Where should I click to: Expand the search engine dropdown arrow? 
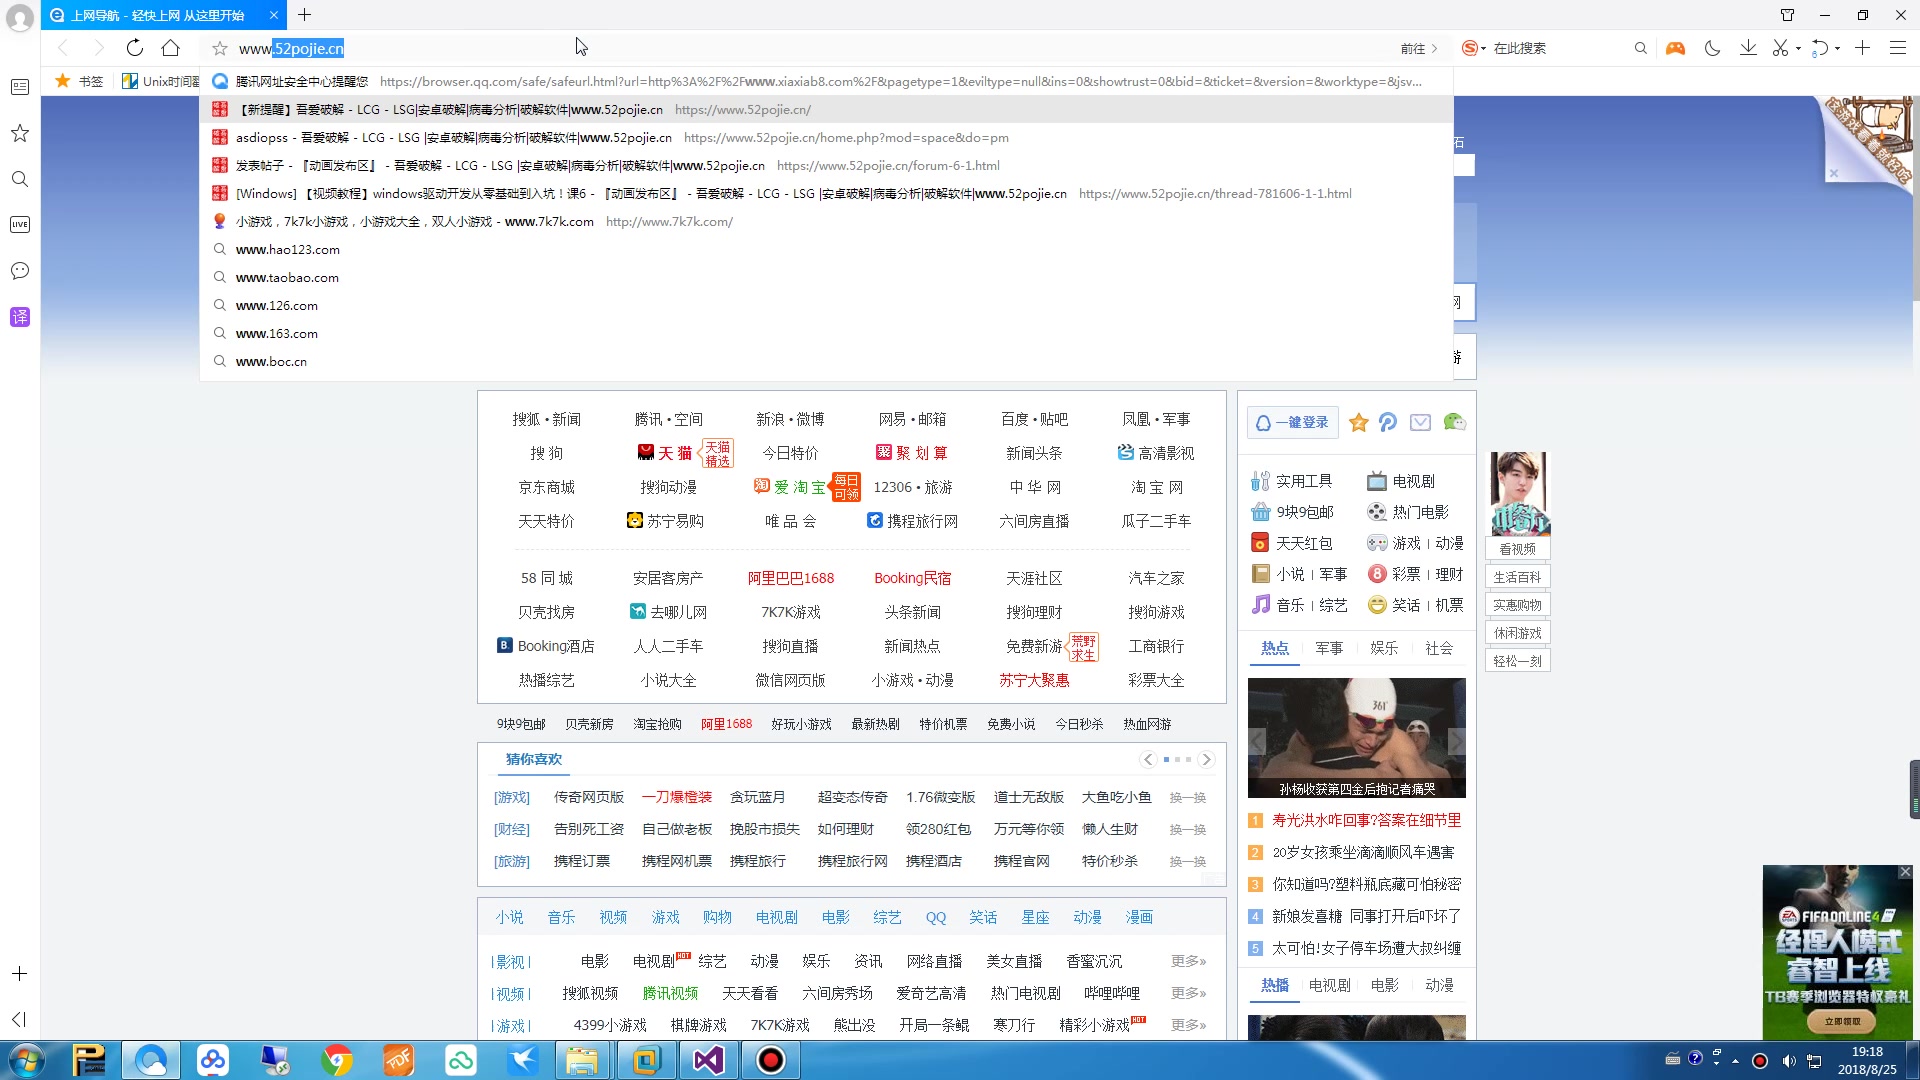click(x=1484, y=48)
